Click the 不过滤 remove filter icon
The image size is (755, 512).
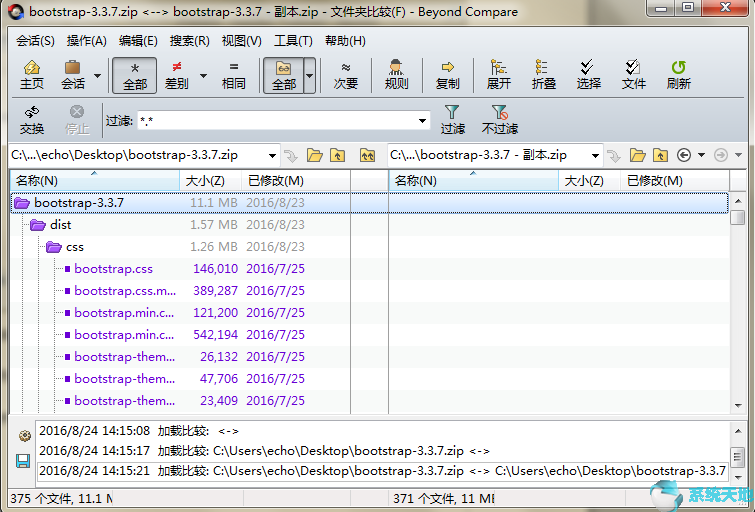500,120
